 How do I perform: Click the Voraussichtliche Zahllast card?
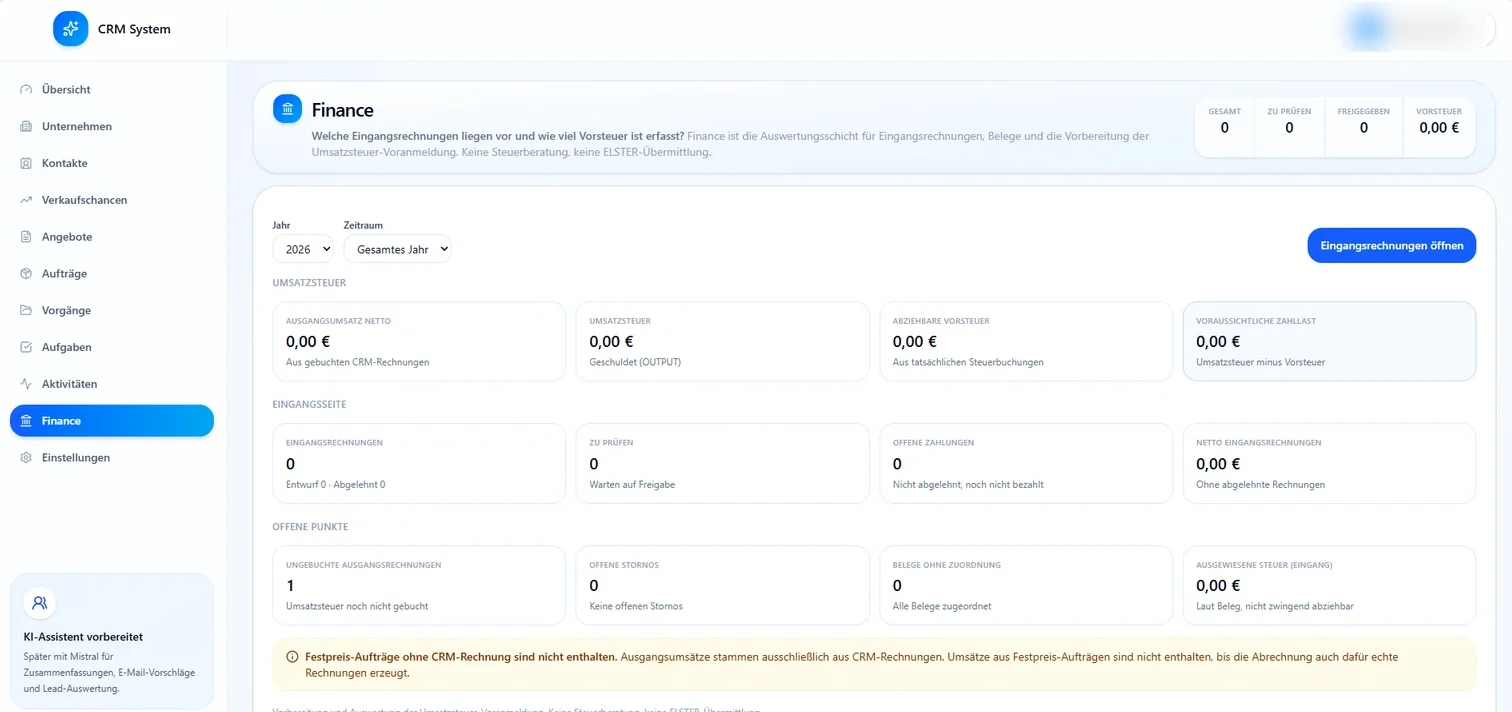point(1329,341)
